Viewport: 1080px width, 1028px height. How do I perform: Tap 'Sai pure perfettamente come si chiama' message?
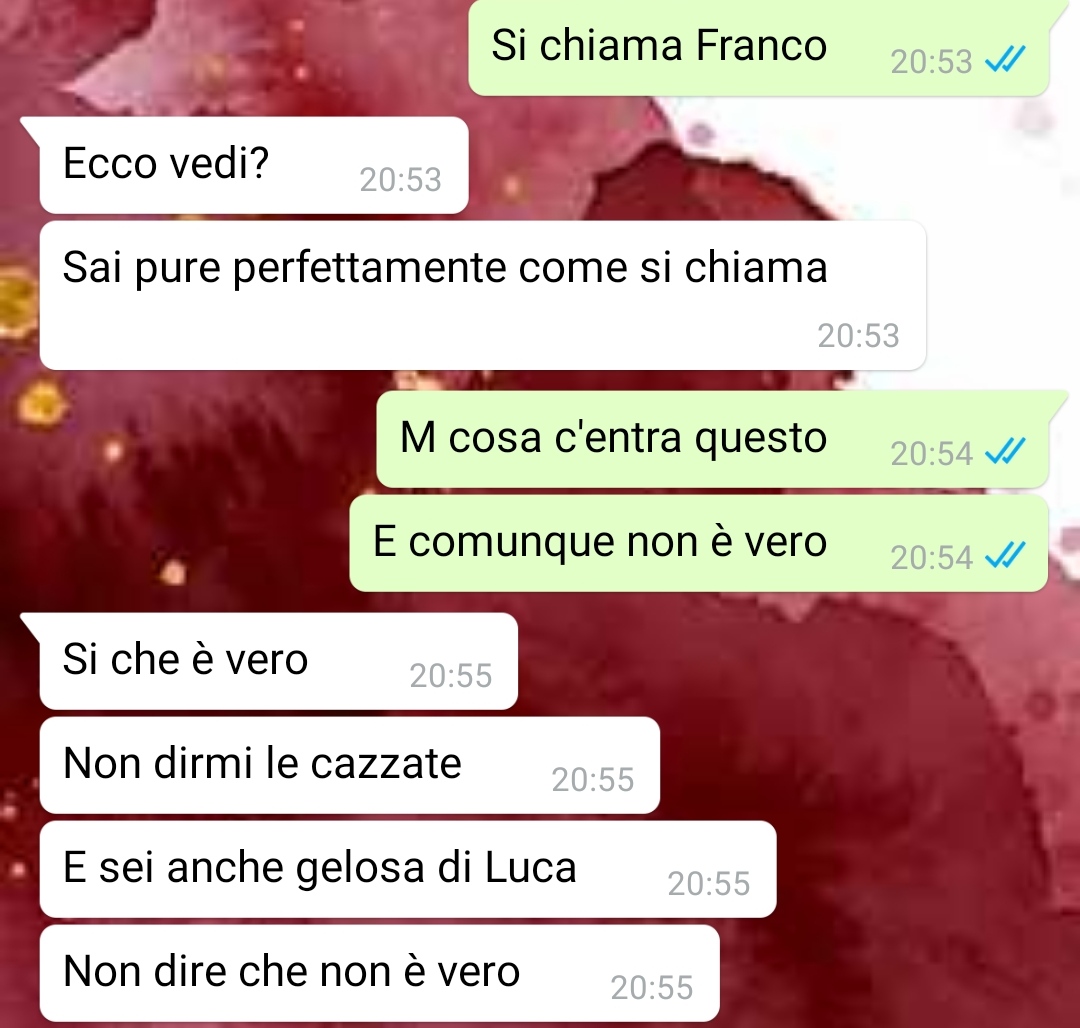coord(483,295)
